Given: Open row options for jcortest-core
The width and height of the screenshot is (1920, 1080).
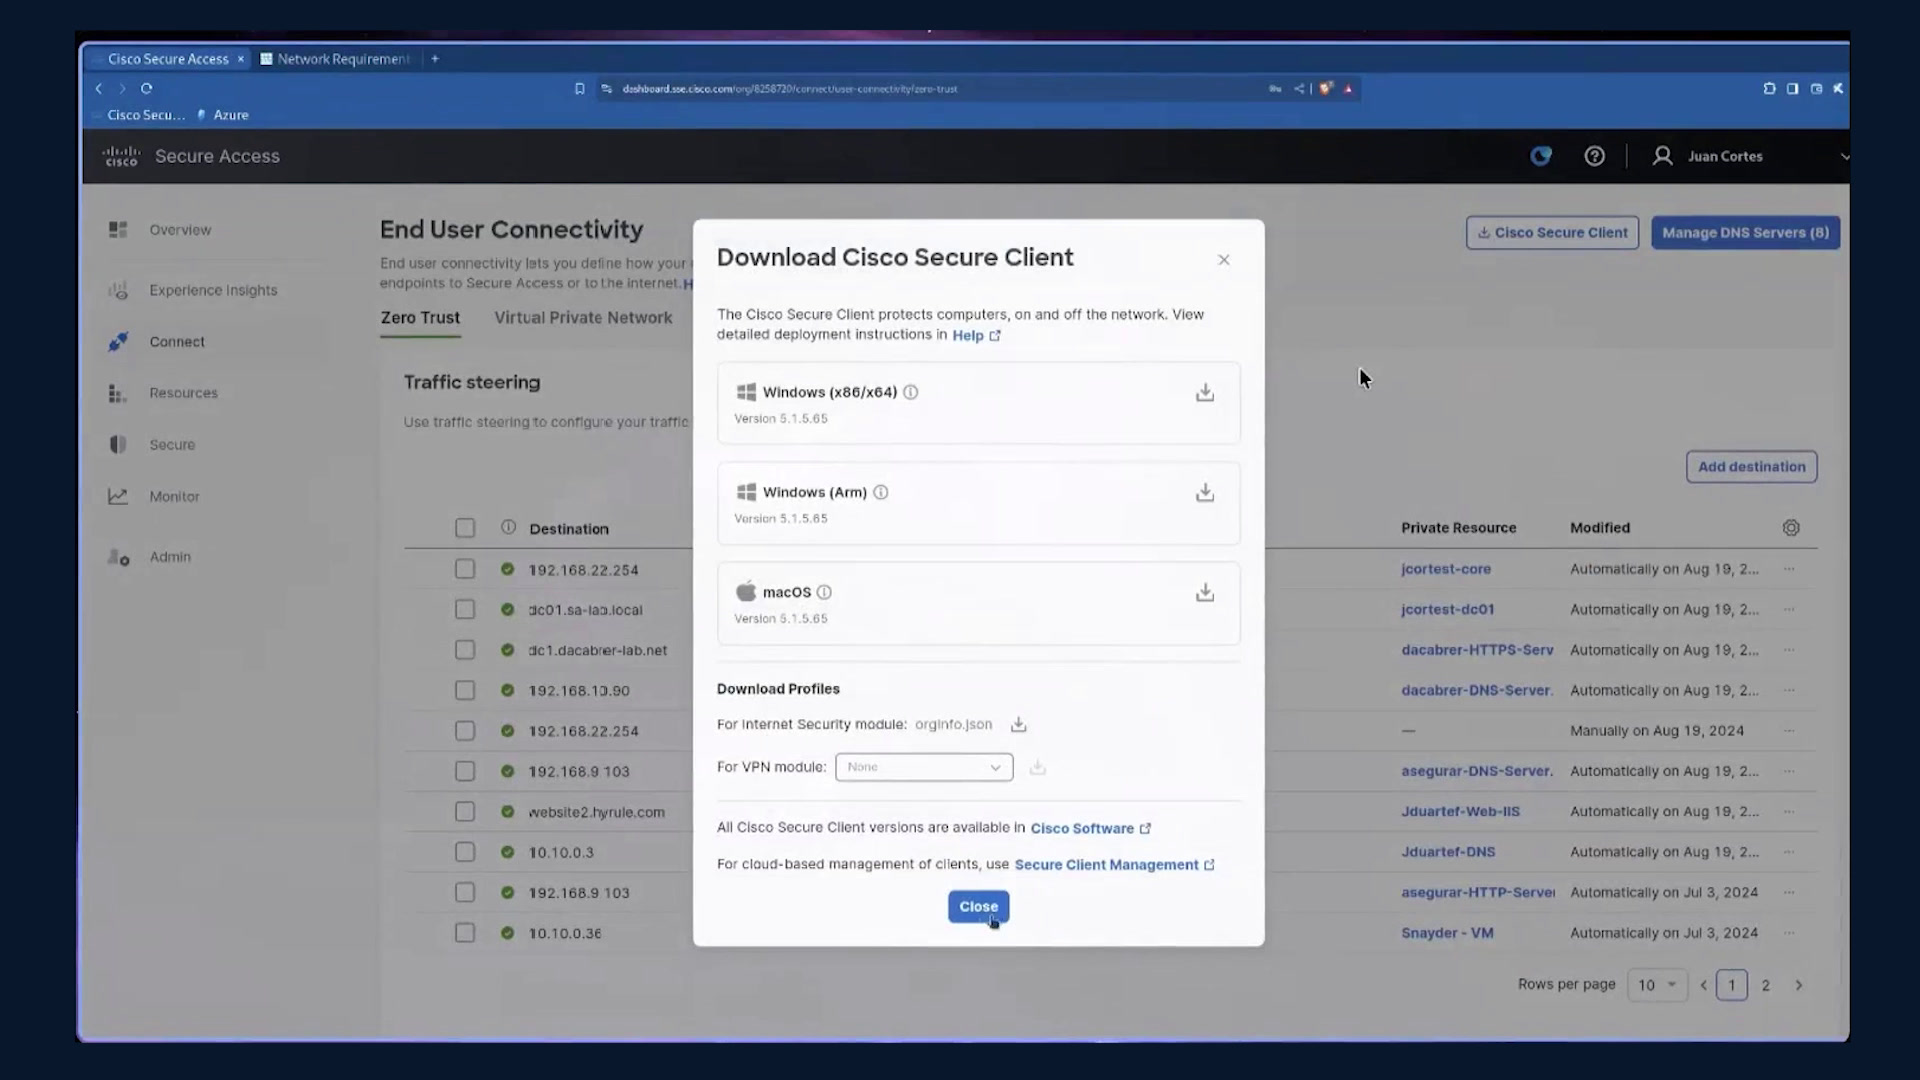Looking at the screenshot, I should [1789, 569].
